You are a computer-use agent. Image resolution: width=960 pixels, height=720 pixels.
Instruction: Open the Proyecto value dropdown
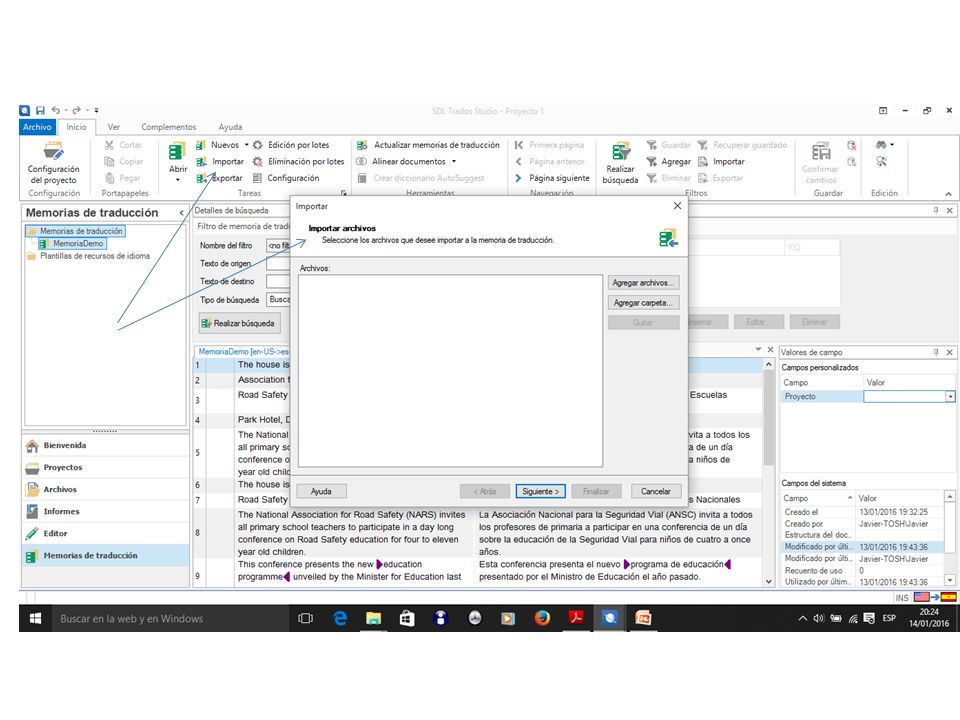click(950, 397)
